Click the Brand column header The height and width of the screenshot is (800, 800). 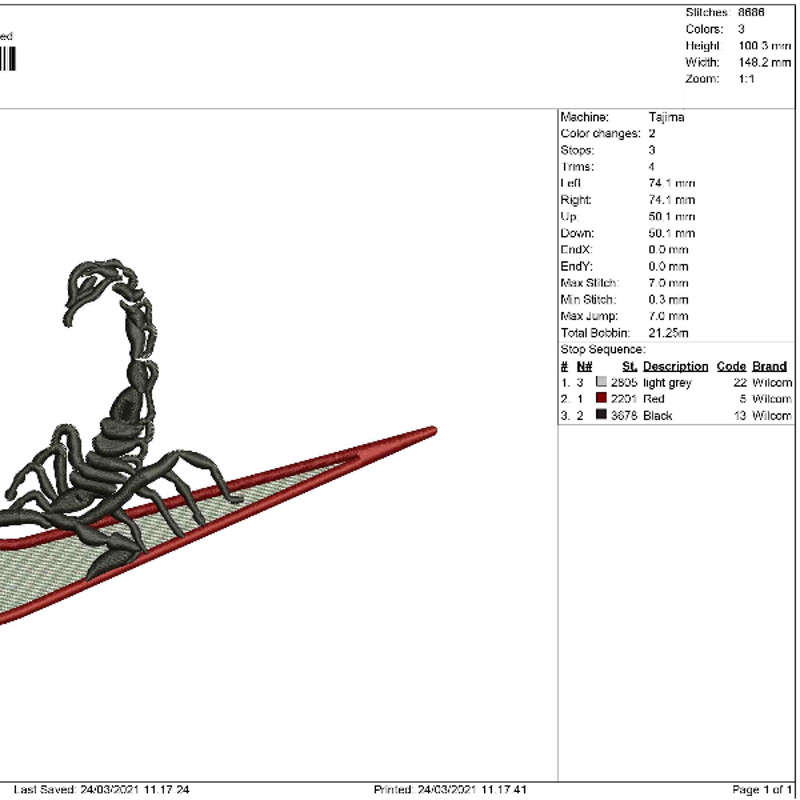[x=767, y=366]
